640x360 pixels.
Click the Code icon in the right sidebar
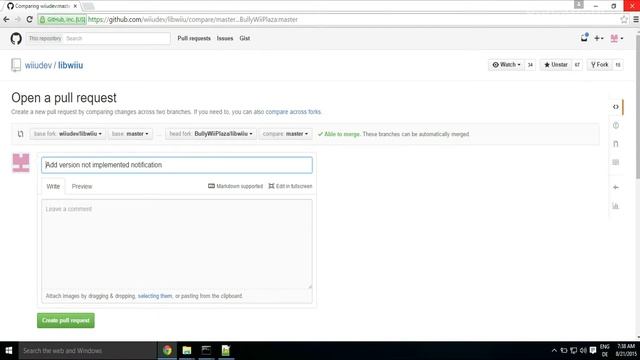tap(616, 107)
